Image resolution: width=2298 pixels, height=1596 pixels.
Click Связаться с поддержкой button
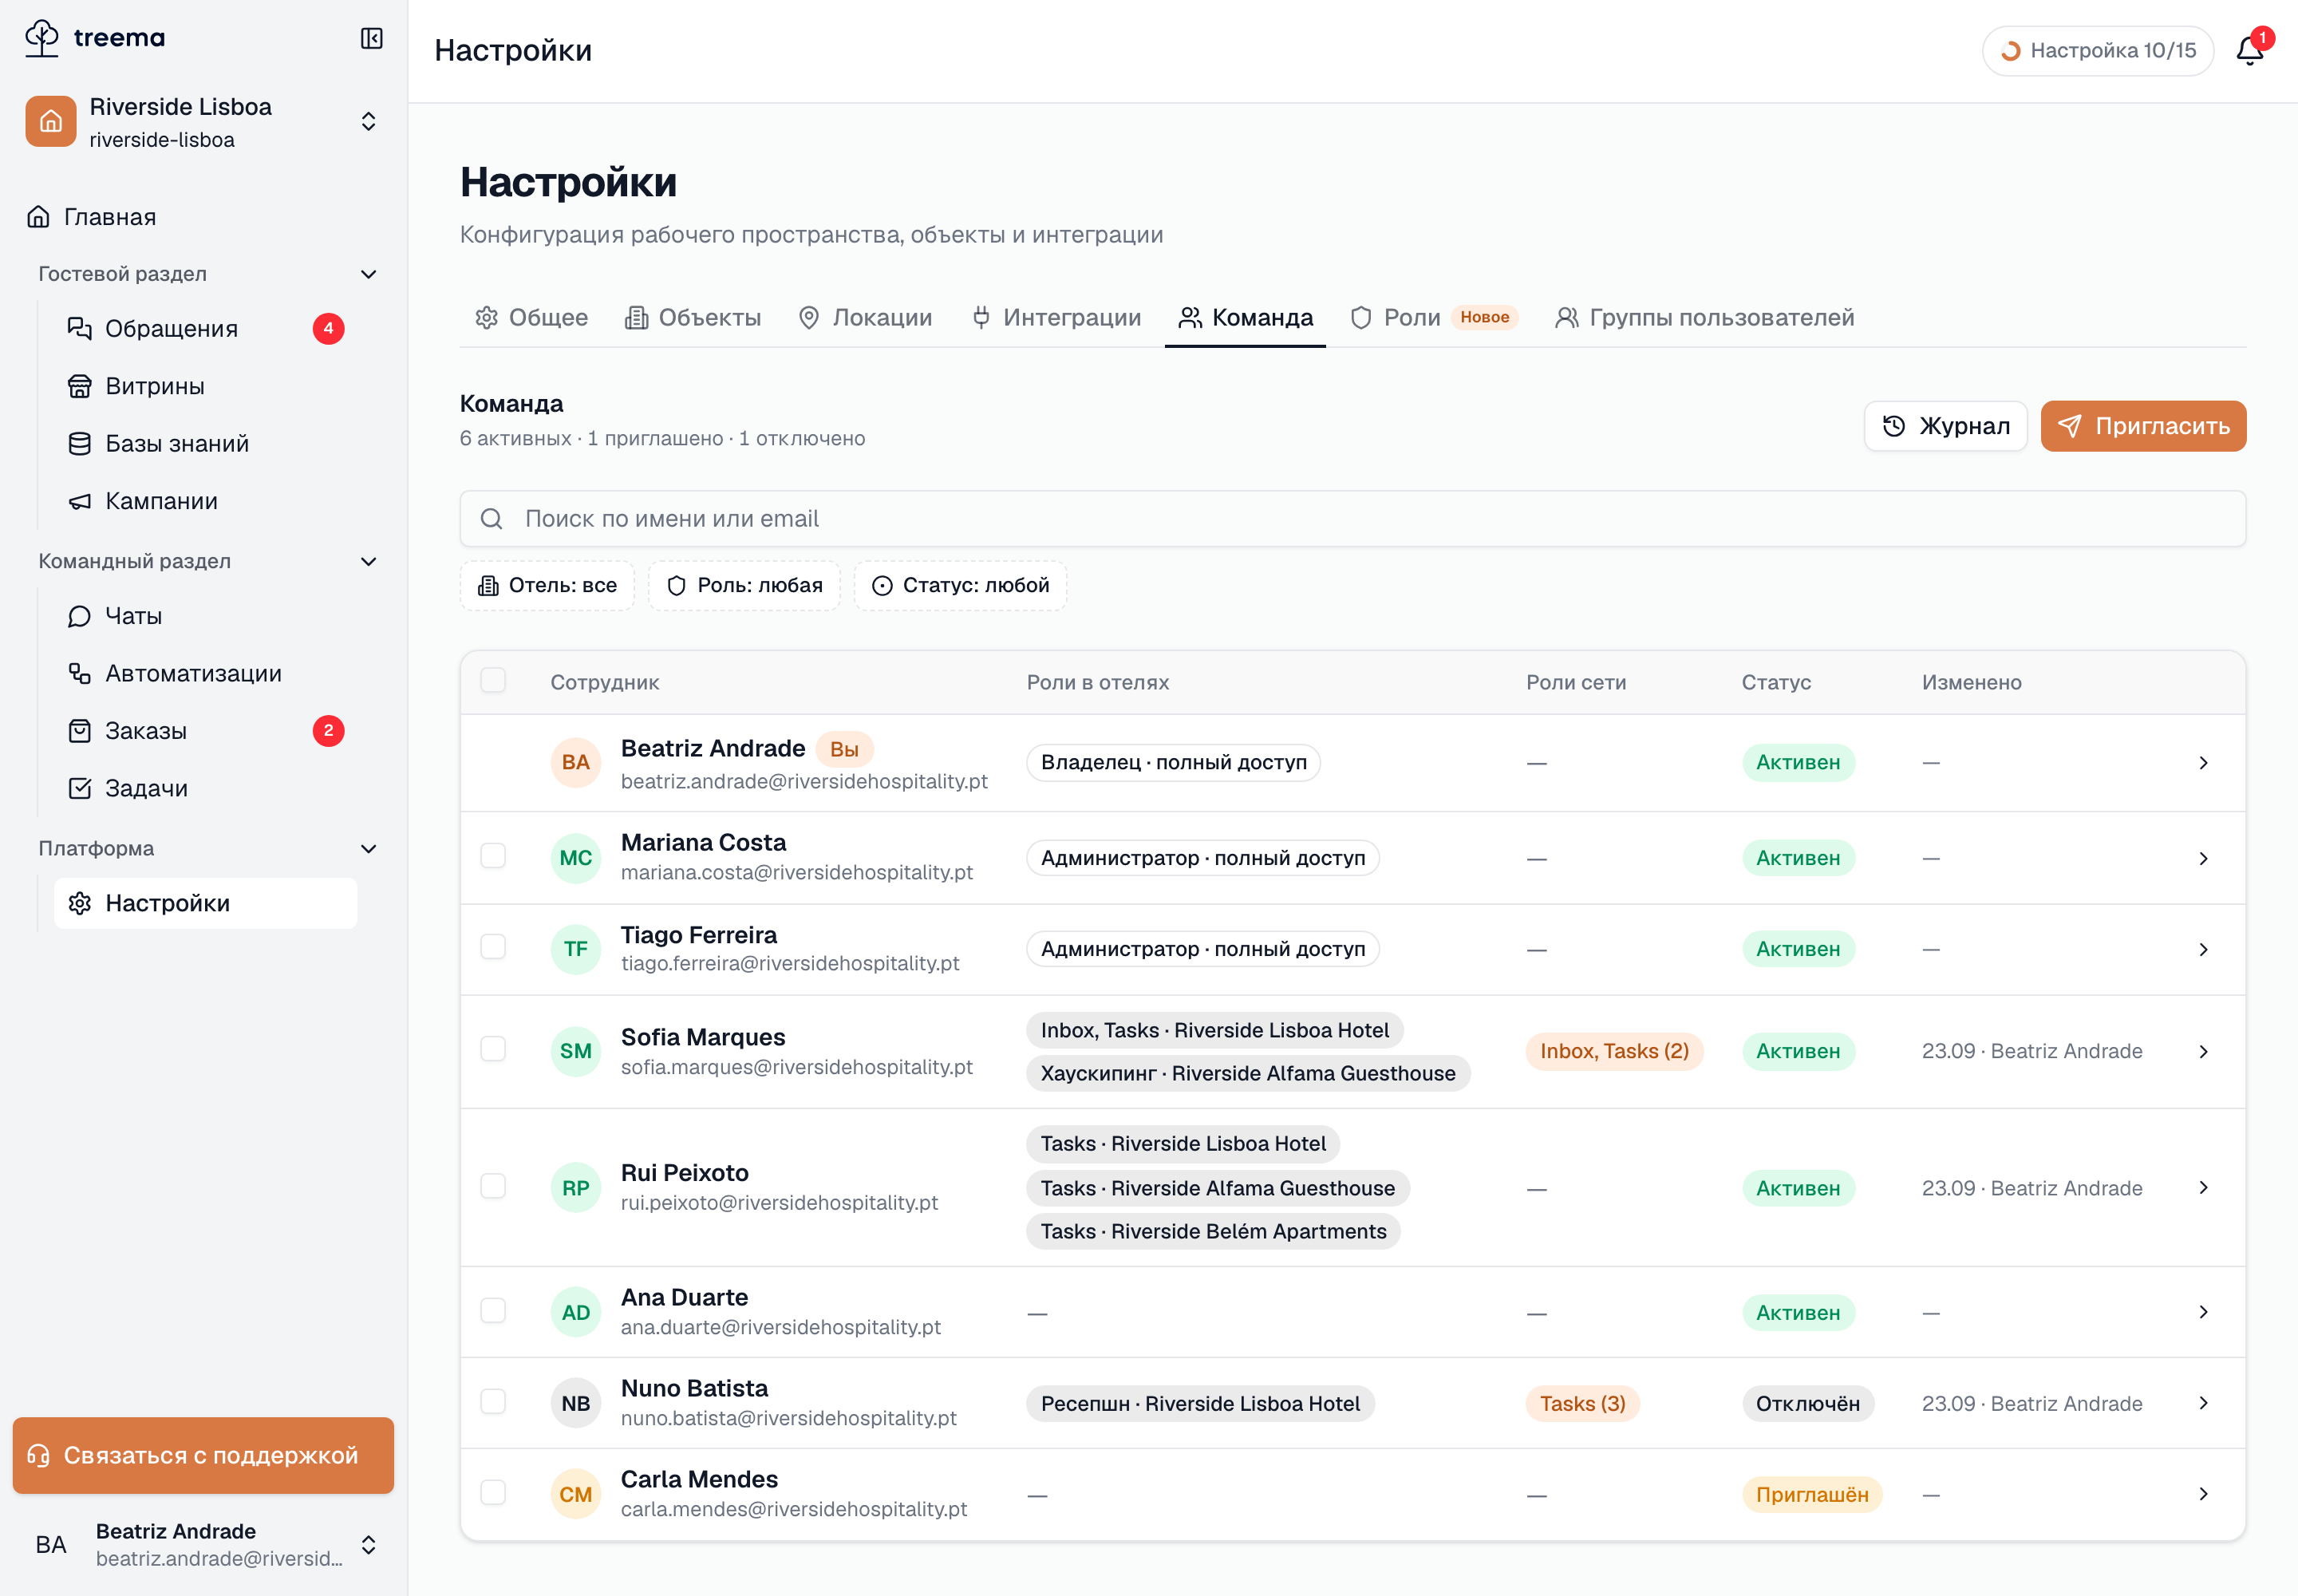(x=203, y=1456)
